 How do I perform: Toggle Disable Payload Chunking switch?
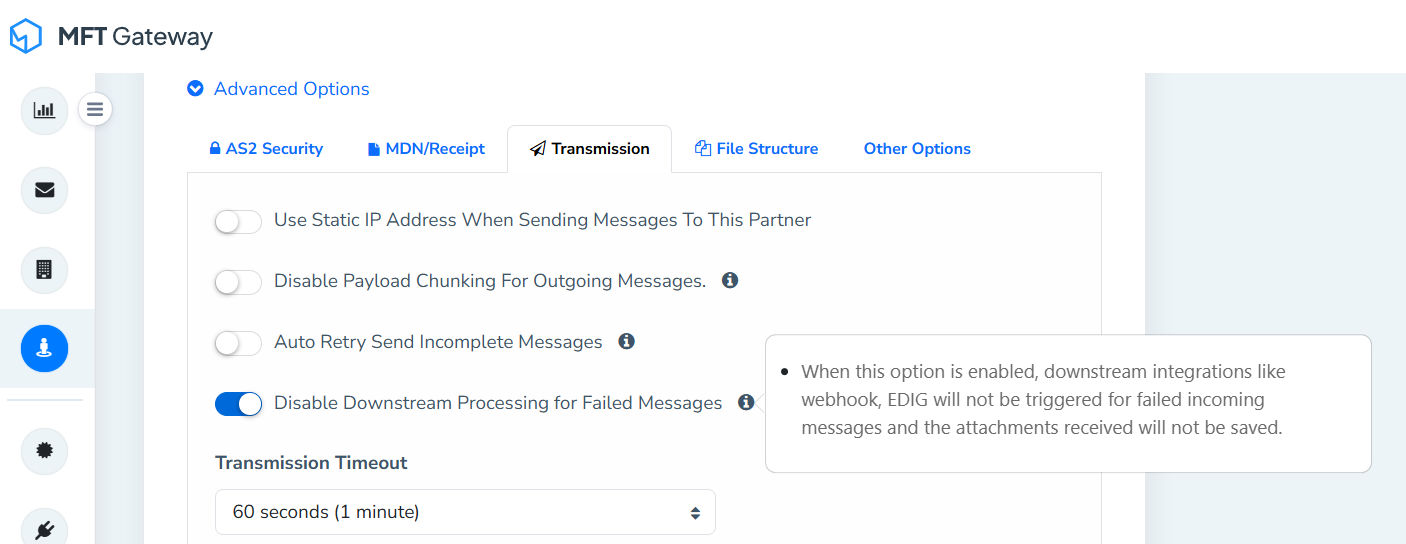tap(238, 282)
